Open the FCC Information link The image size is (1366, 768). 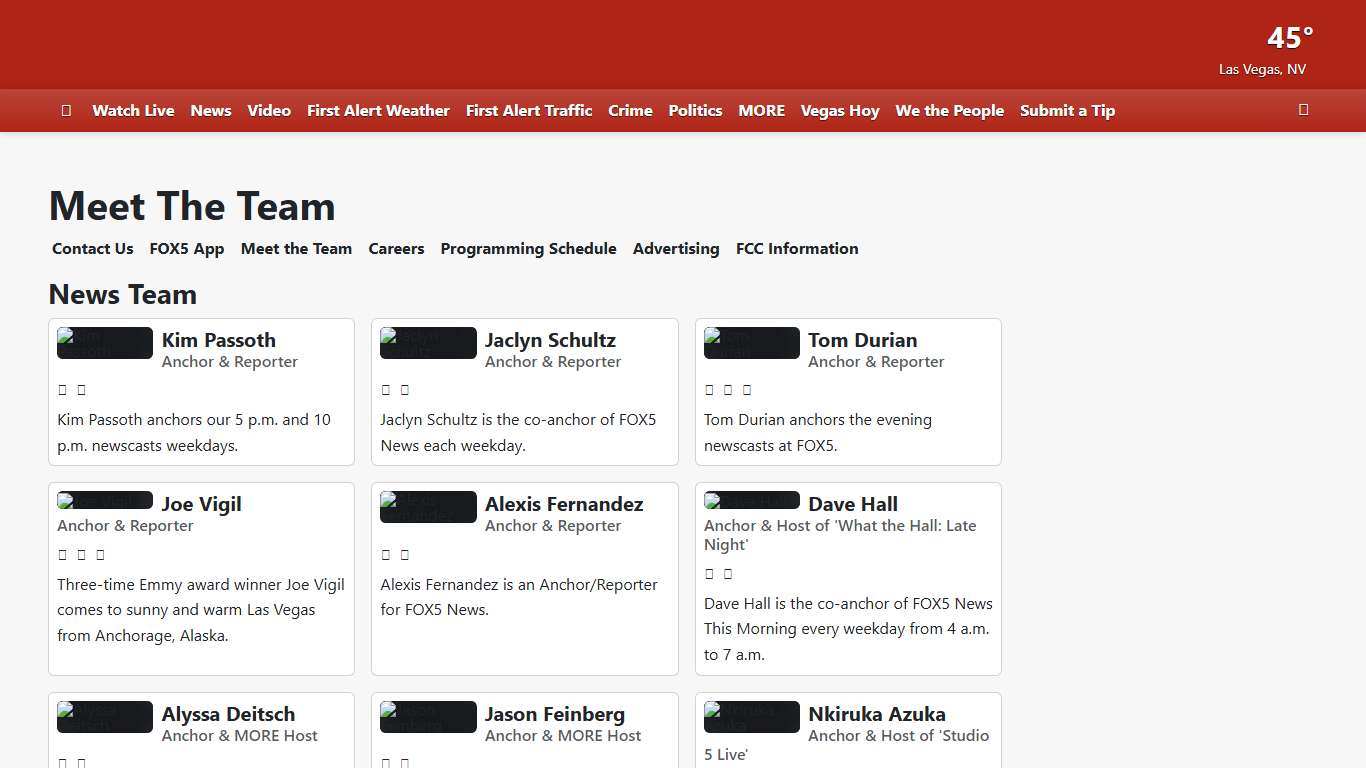click(x=797, y=249)
